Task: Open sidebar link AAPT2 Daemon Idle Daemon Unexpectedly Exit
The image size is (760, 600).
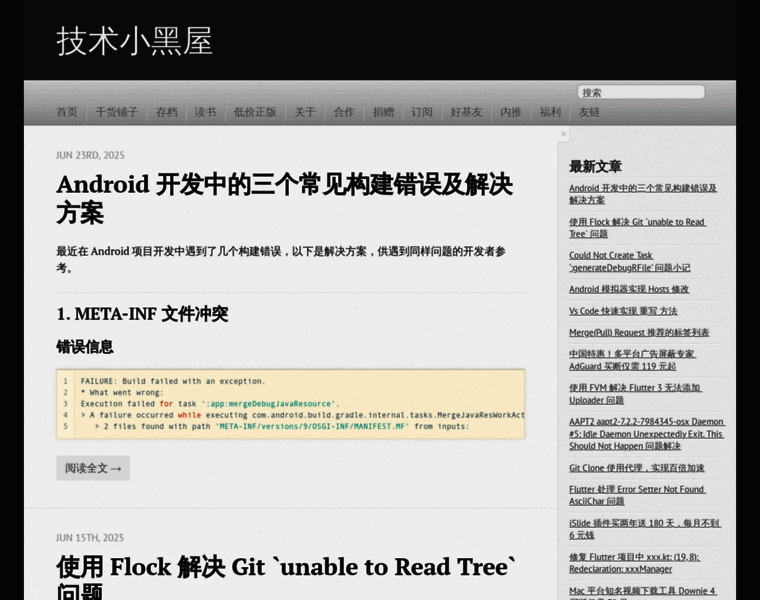Action: (x=647, y=434)
